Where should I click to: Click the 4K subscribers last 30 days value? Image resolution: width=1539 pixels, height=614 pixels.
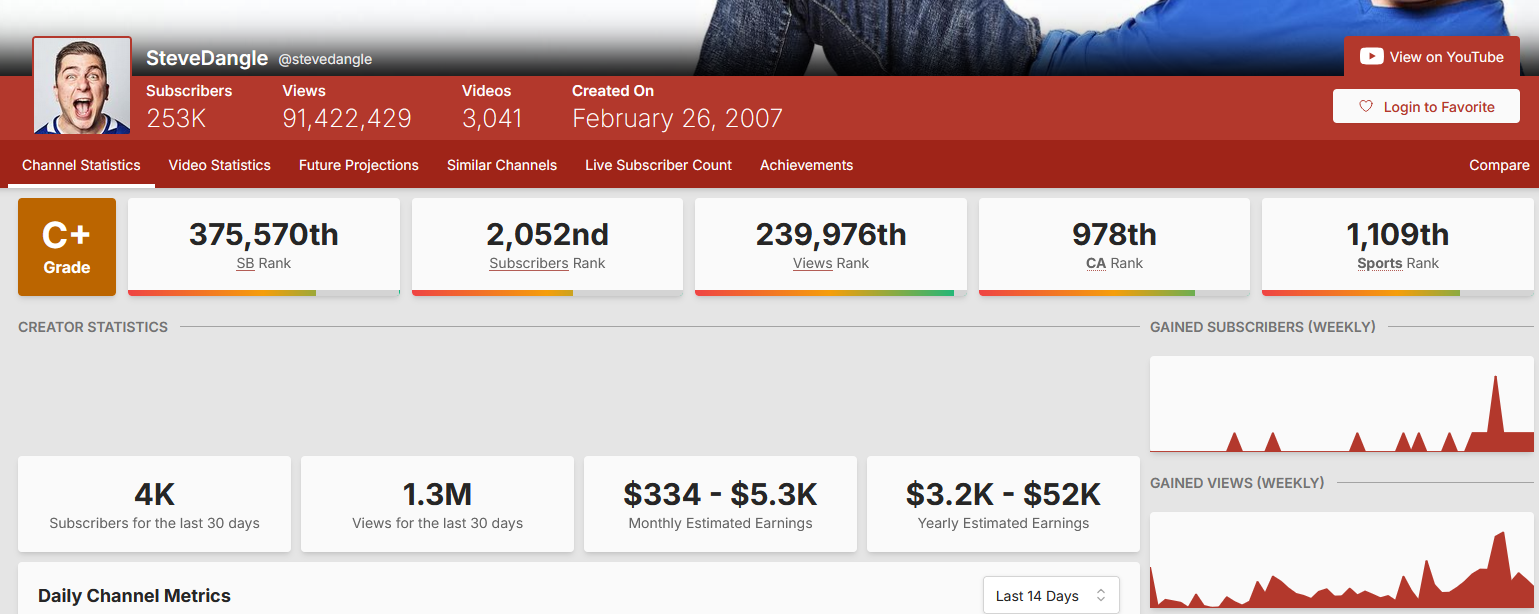[x=155, y=494]
